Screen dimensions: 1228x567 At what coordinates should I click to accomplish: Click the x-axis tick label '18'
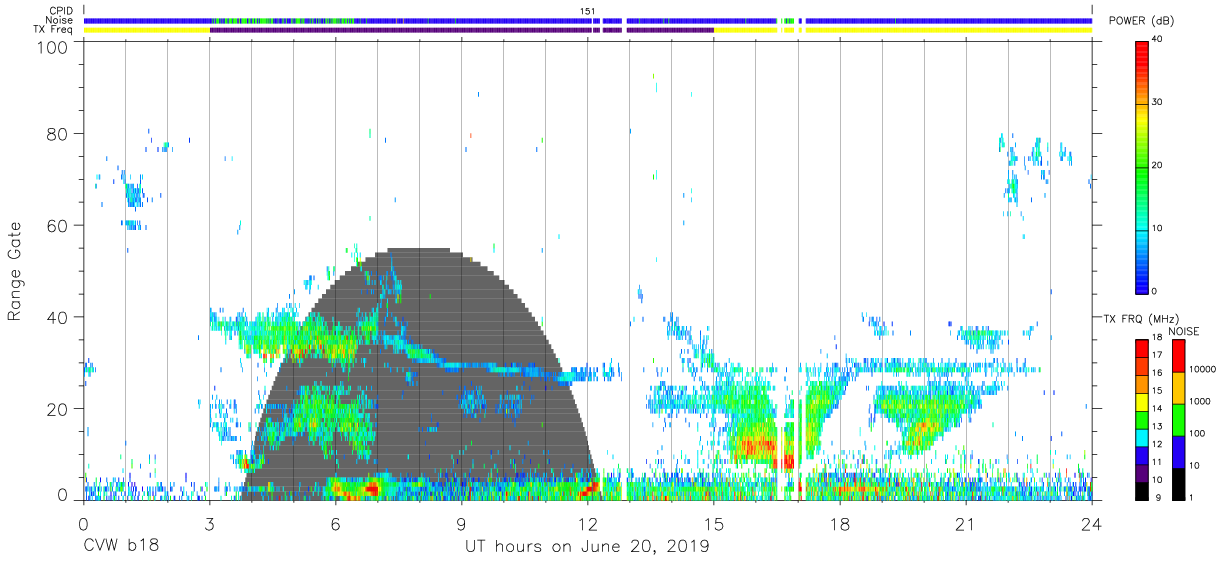click(x=839, y=524)
